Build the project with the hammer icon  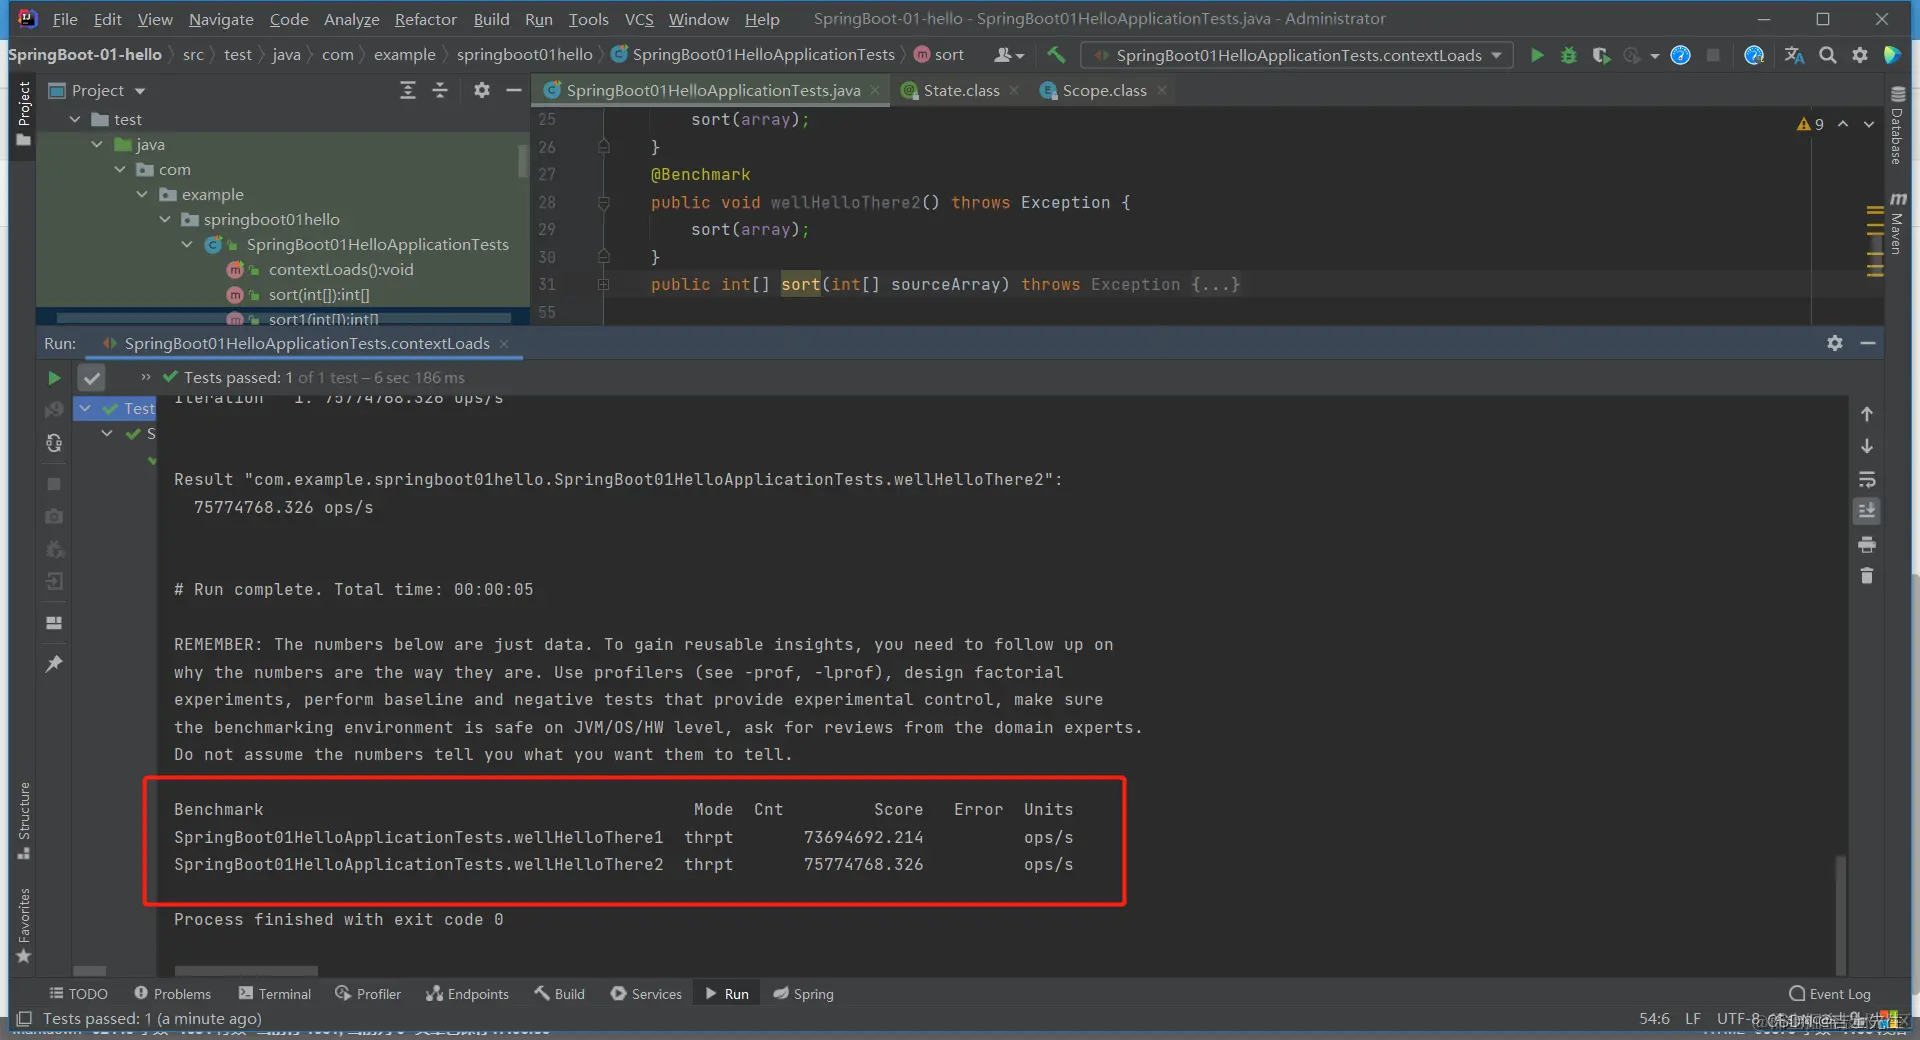pos(1056,55)
